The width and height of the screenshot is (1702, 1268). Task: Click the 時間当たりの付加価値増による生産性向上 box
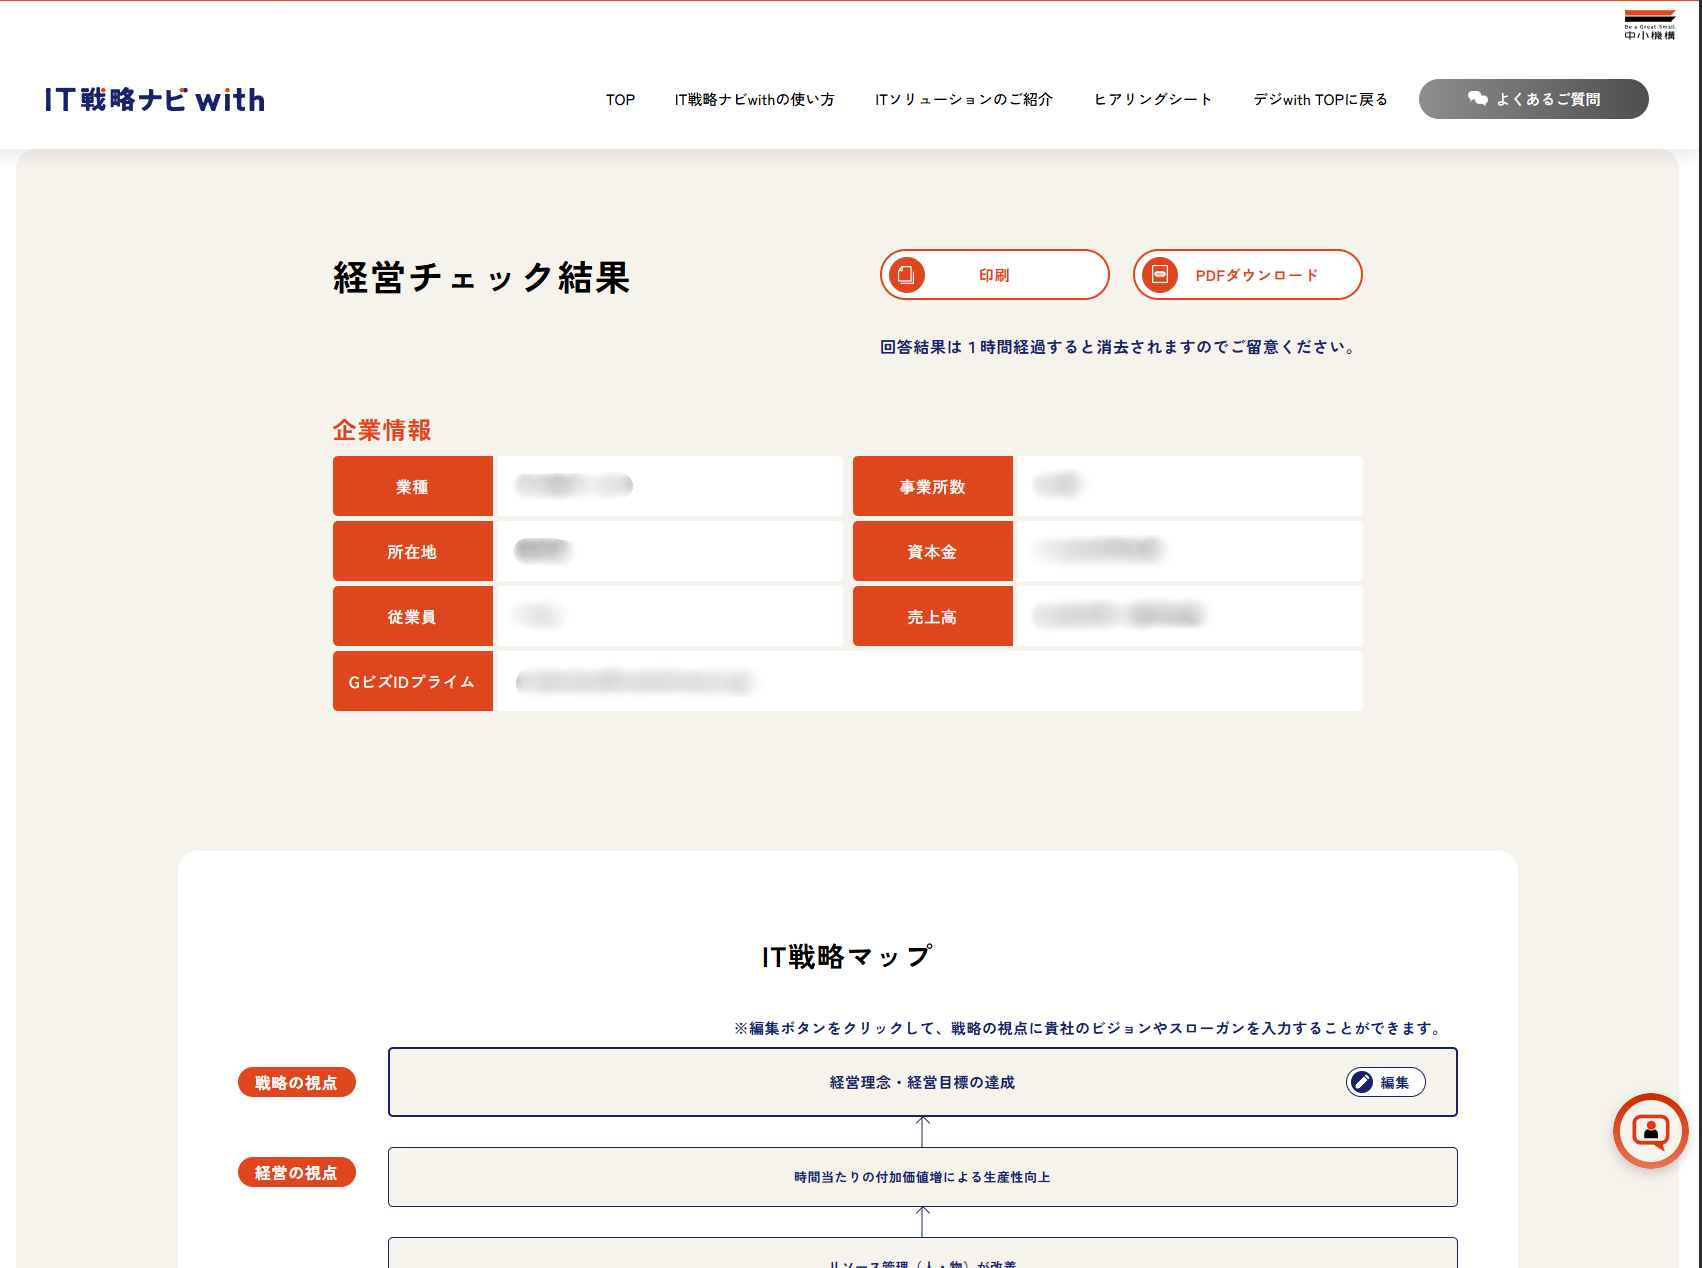pos(921,1177)
